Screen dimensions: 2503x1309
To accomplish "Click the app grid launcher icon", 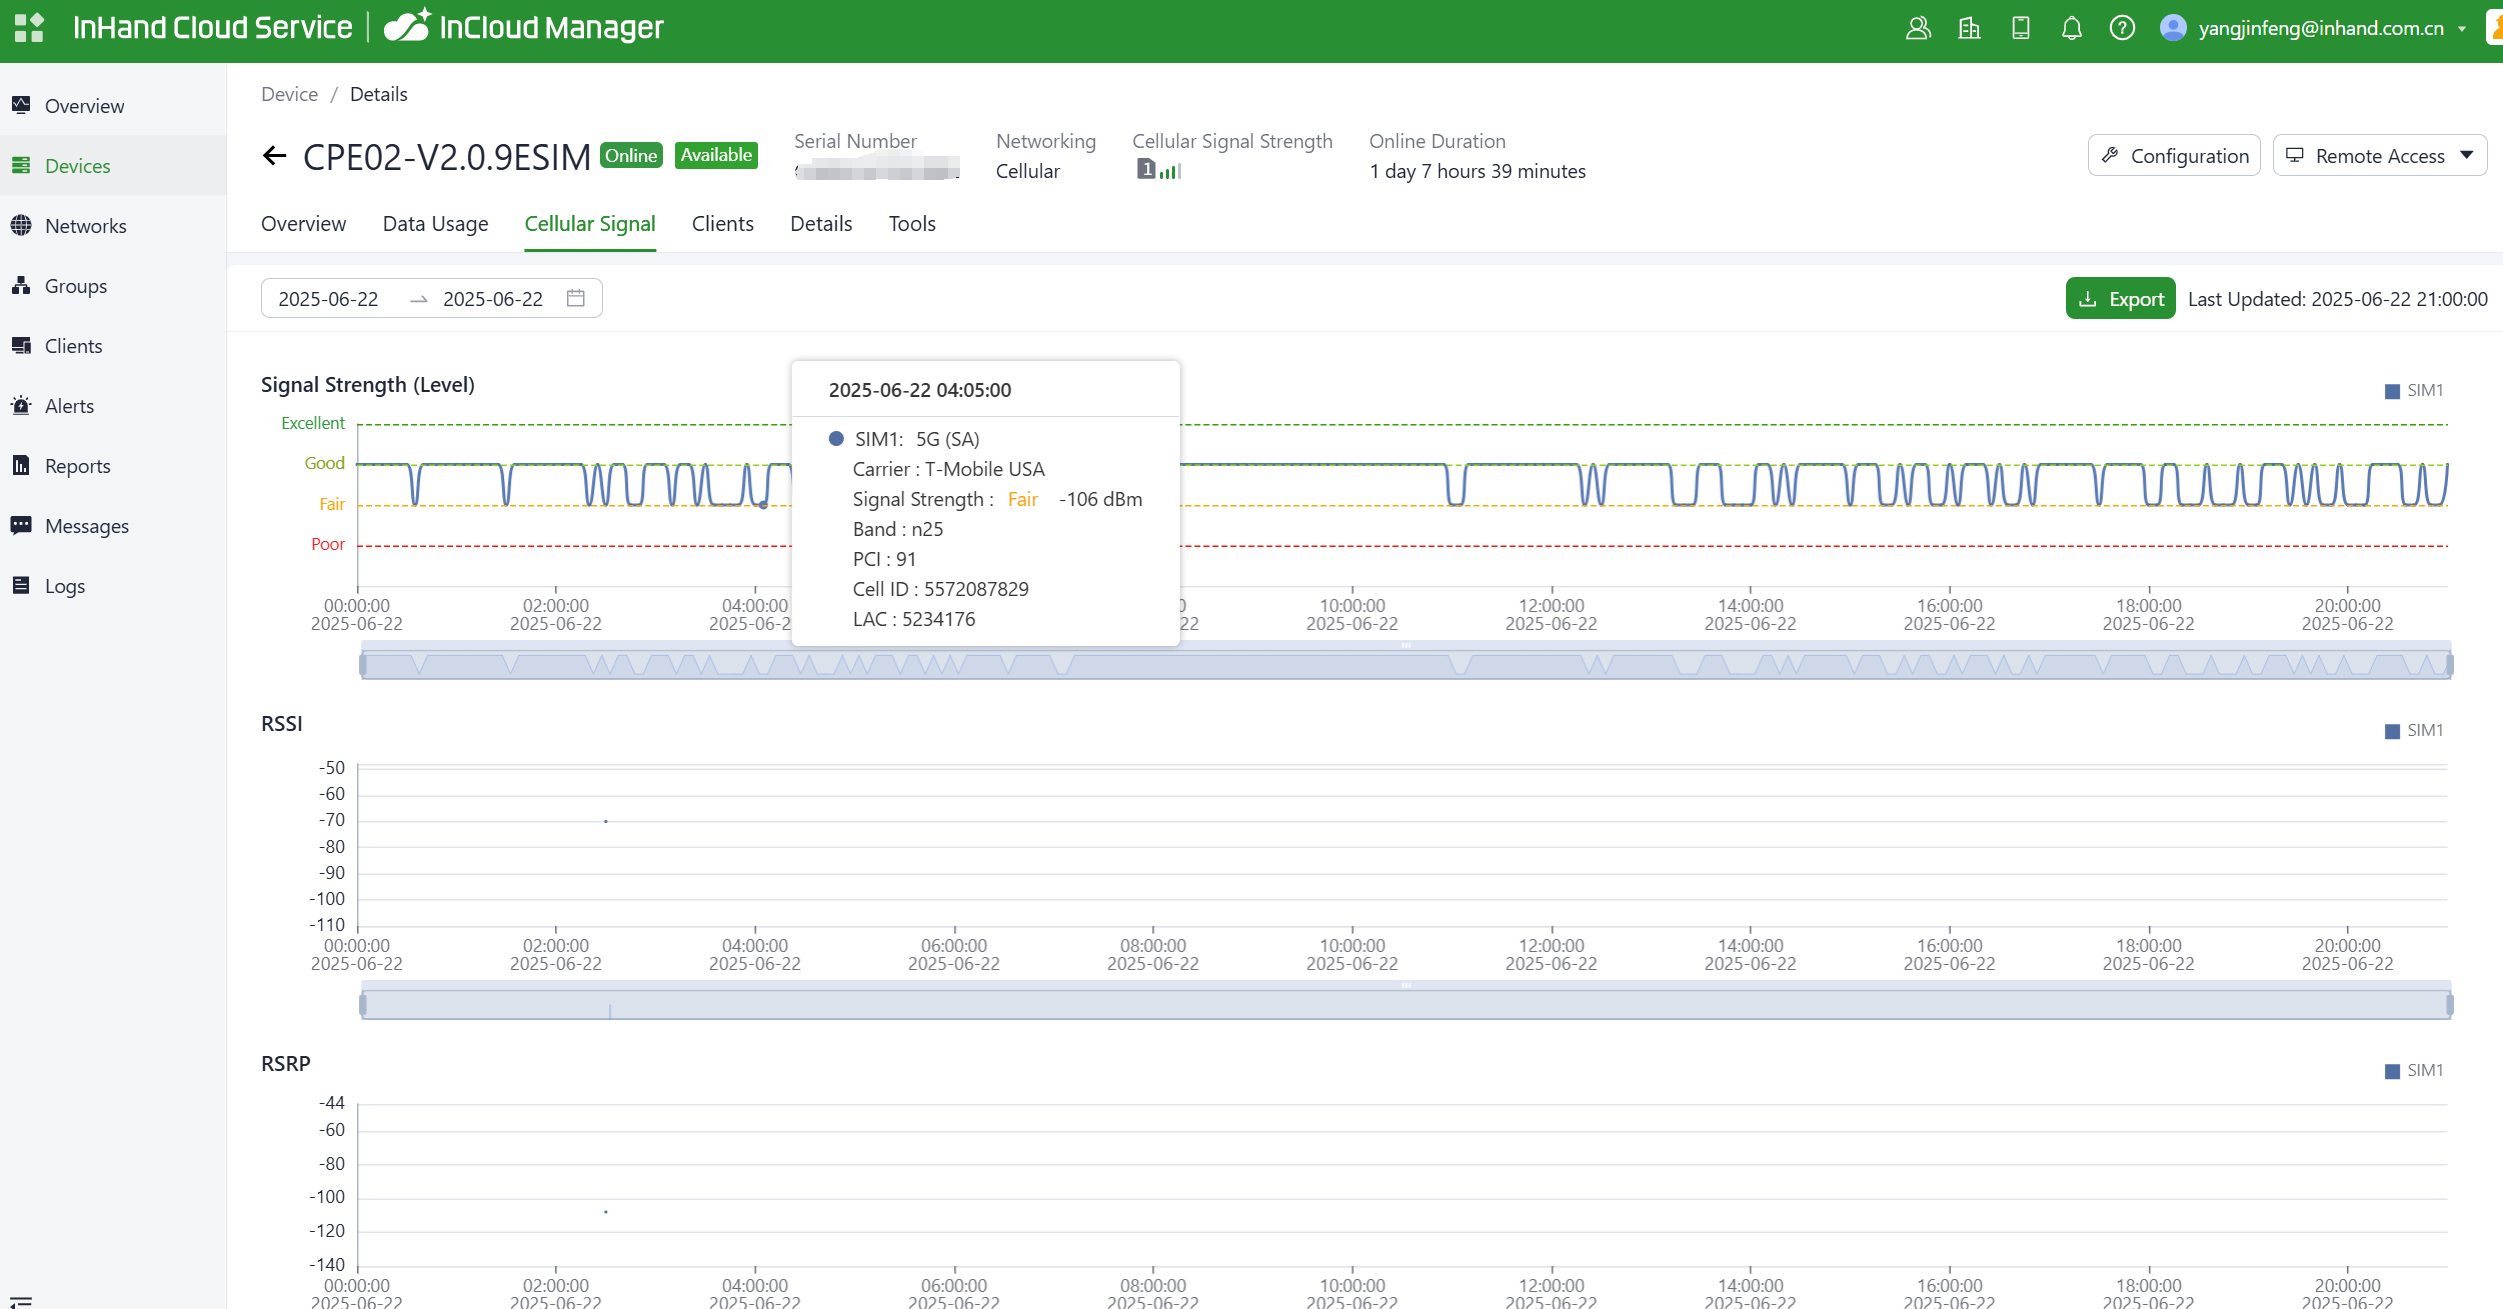I will pos(29,28).
